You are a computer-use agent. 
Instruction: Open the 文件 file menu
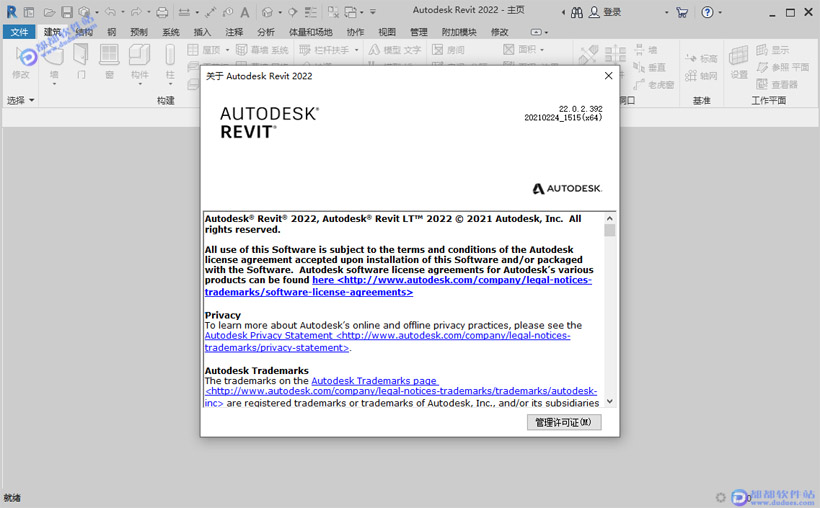(19, 32)
